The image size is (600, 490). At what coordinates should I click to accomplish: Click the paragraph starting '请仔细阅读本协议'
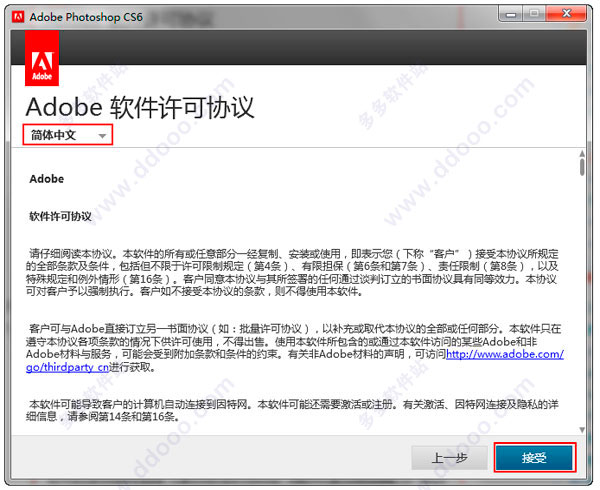point(292,272)
